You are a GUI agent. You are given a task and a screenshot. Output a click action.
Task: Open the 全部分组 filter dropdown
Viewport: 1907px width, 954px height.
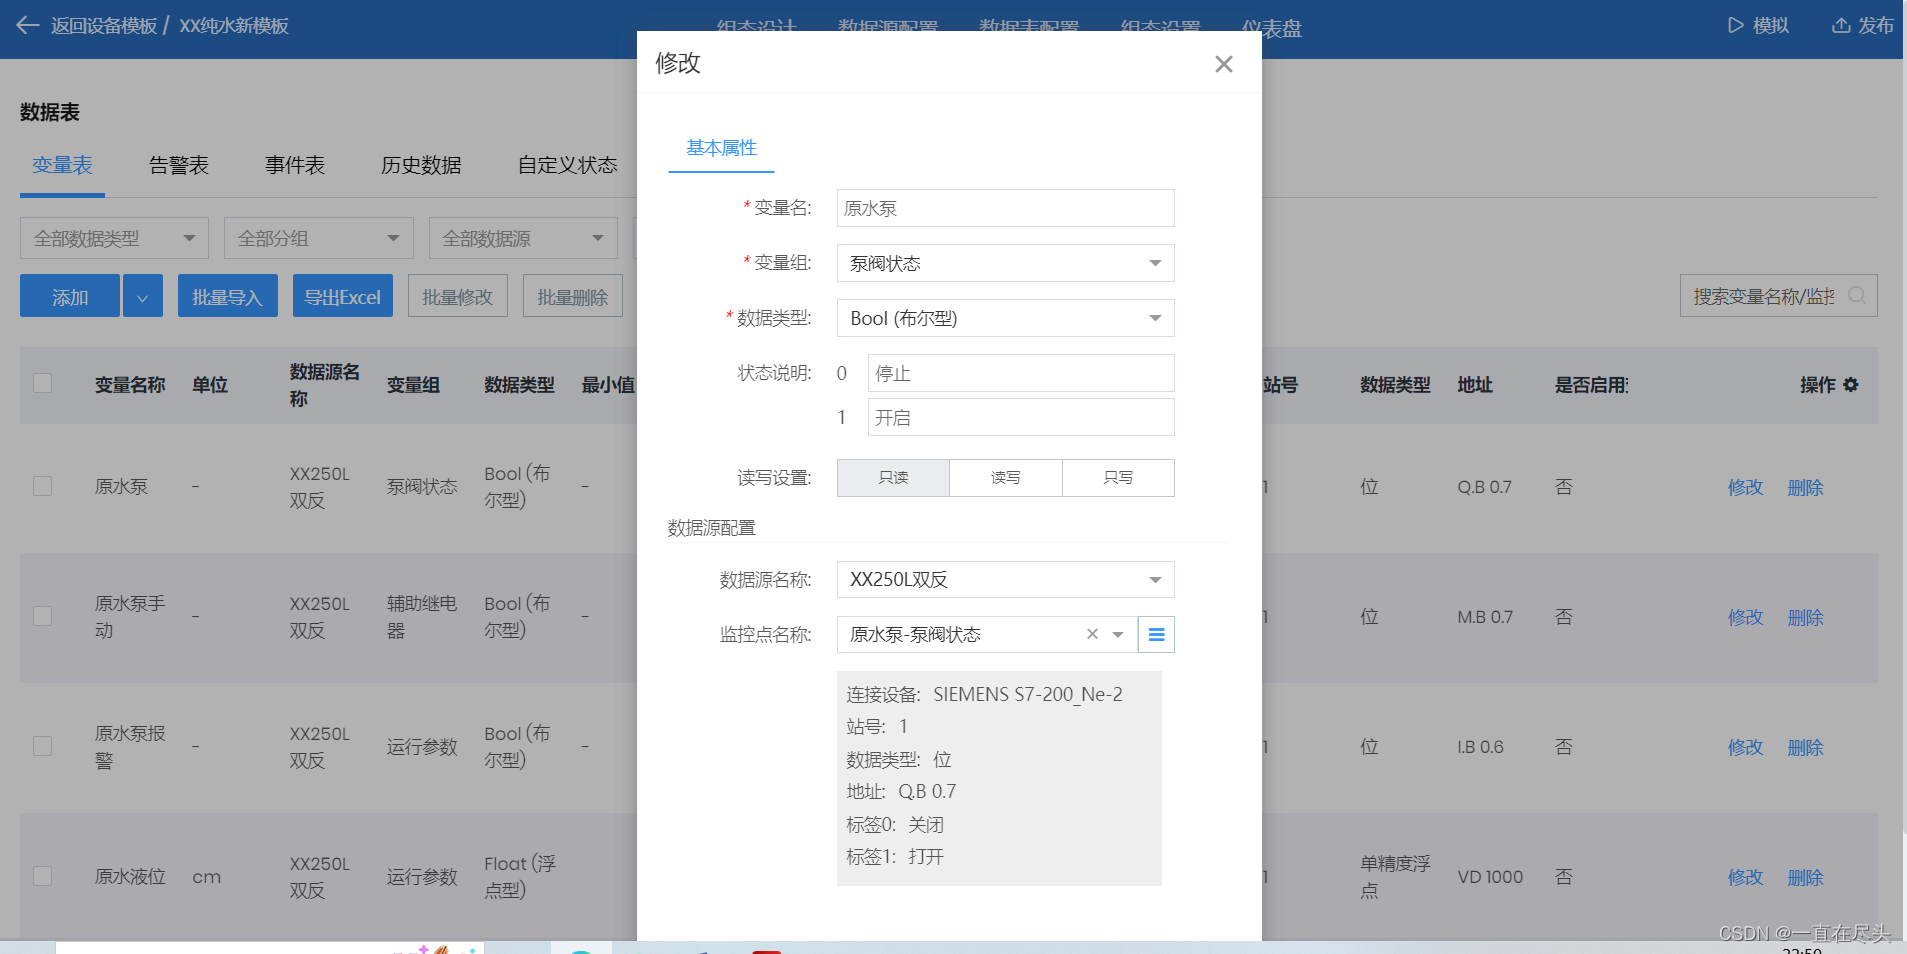coord(319,239)
